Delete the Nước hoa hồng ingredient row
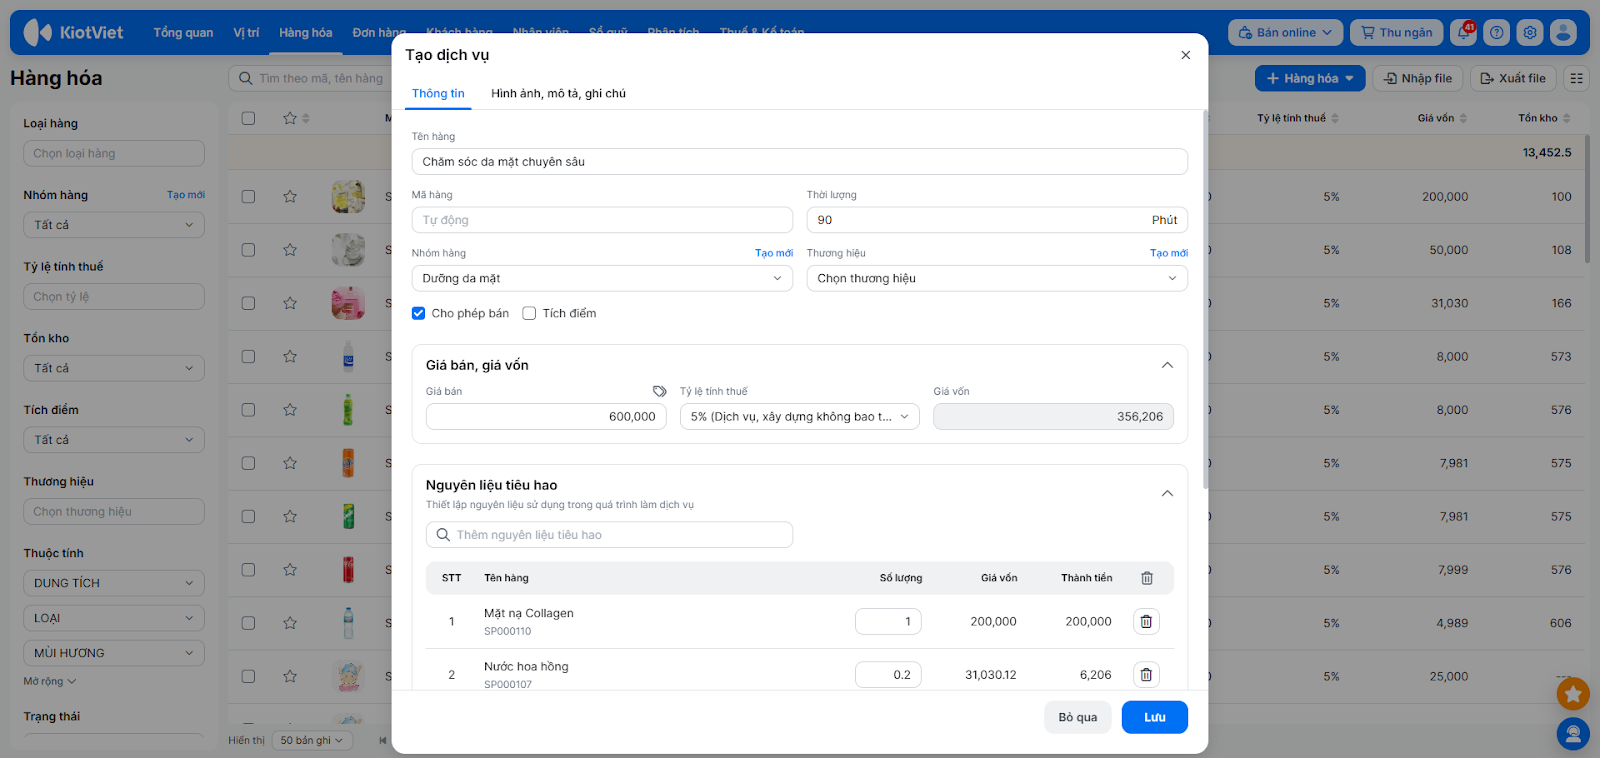1600x758 pixels. click(x=1146, y=675)
